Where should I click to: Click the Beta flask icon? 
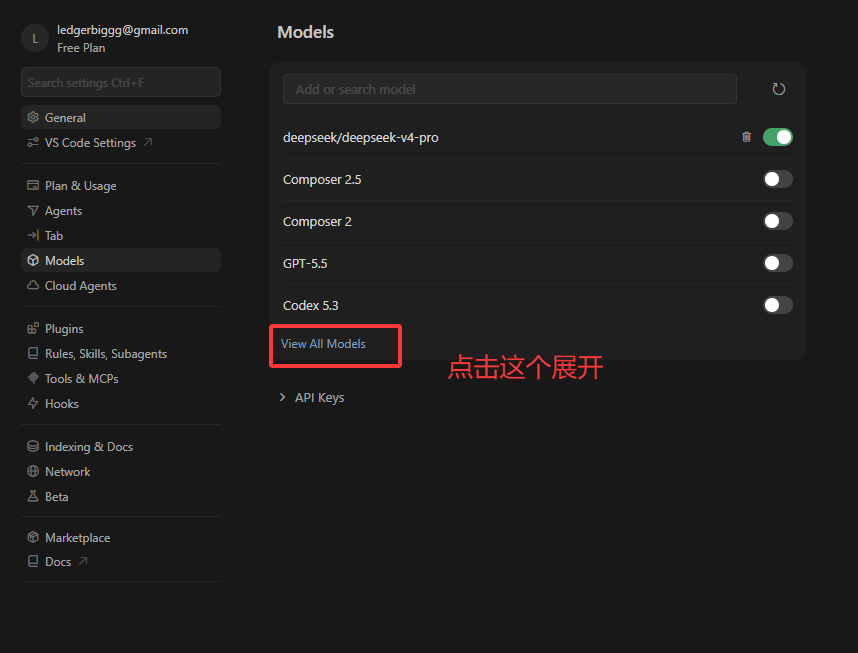[x=33, y=496]
